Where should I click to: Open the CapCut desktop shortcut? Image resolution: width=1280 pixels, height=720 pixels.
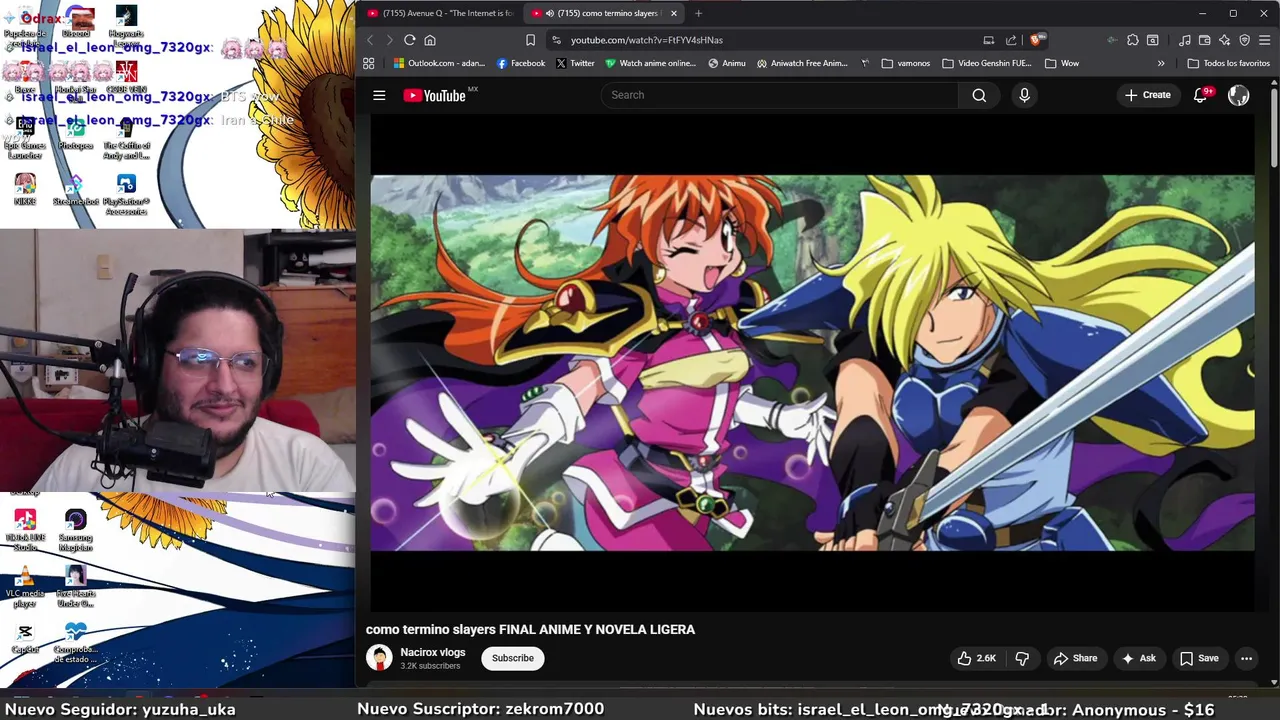click(25, 639)
